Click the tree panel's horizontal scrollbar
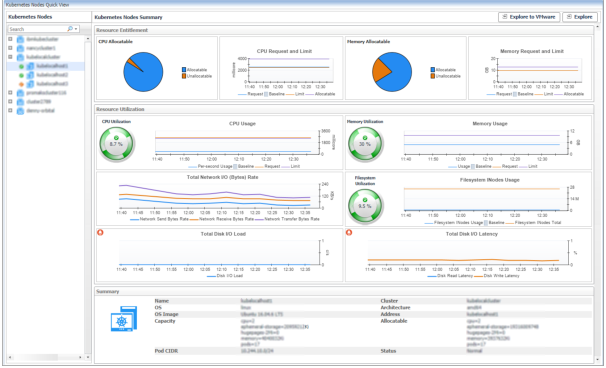 tap(46, 357)
